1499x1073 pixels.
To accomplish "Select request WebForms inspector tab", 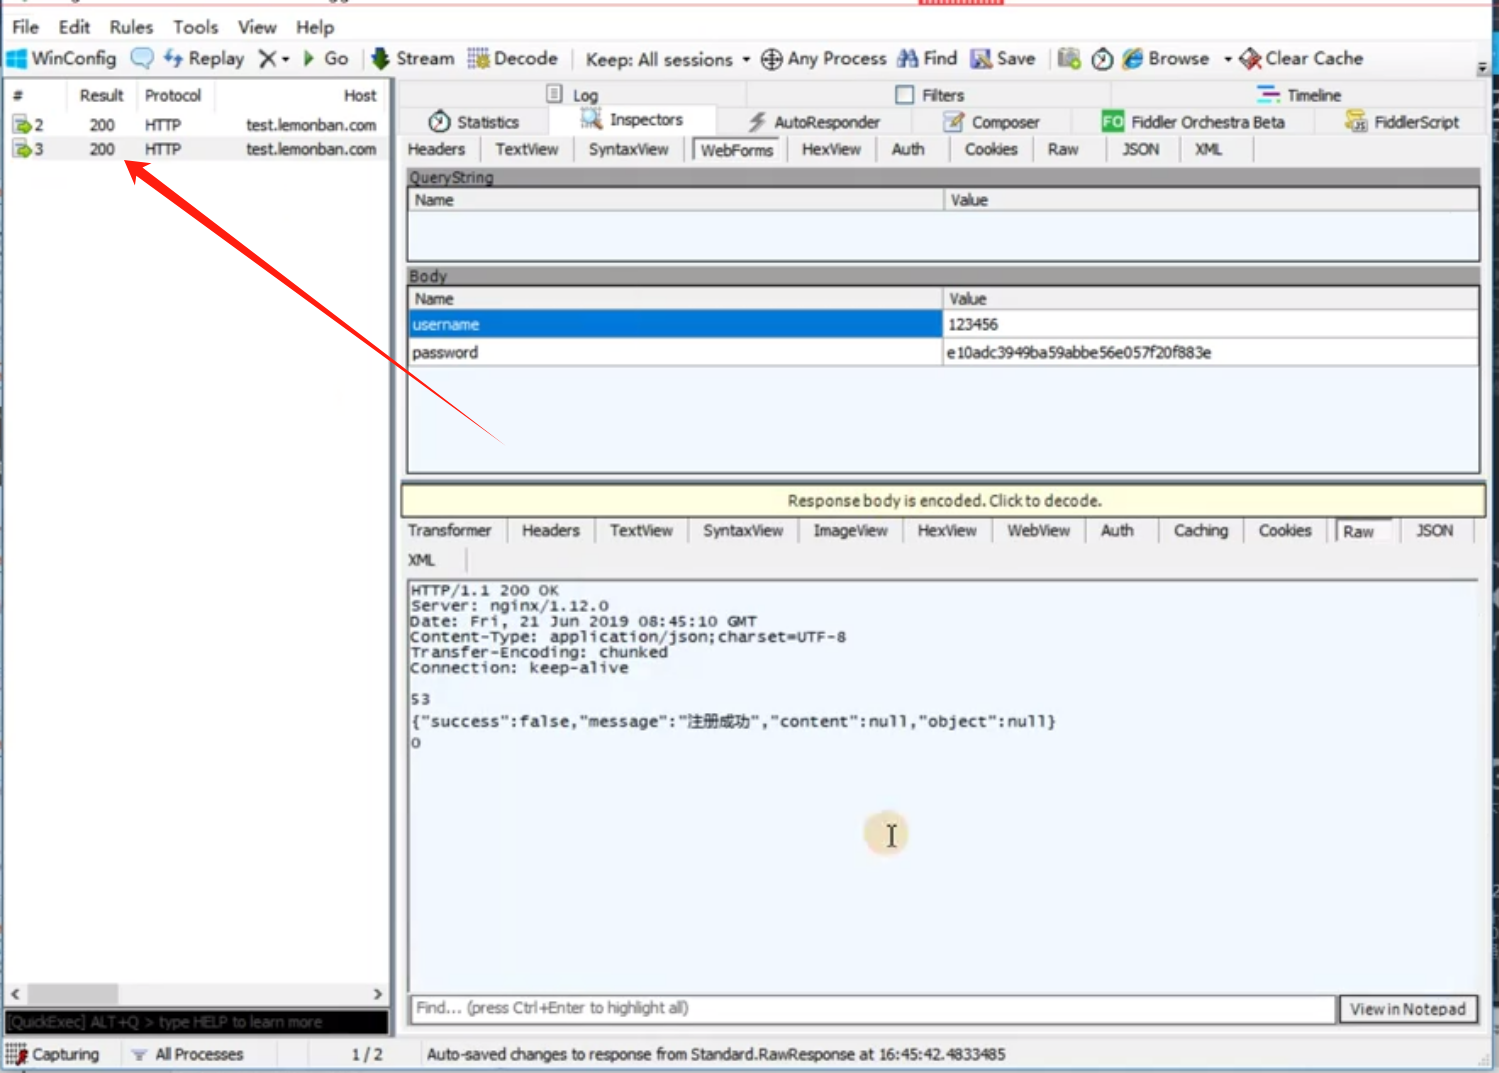I will coord(737,150).
